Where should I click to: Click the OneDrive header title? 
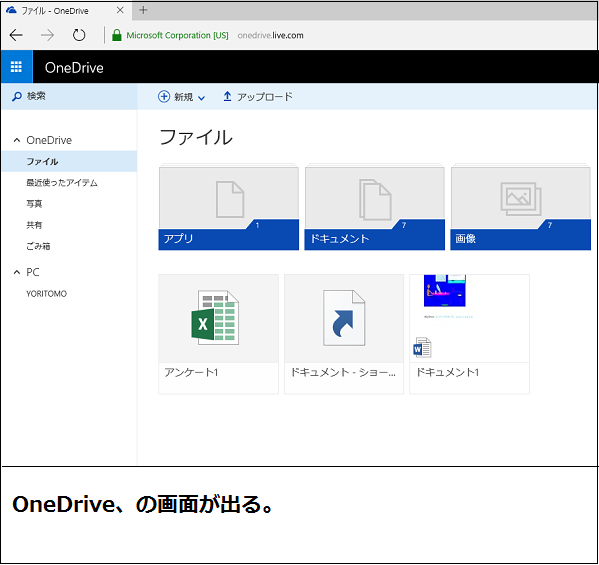coord(74,68)
